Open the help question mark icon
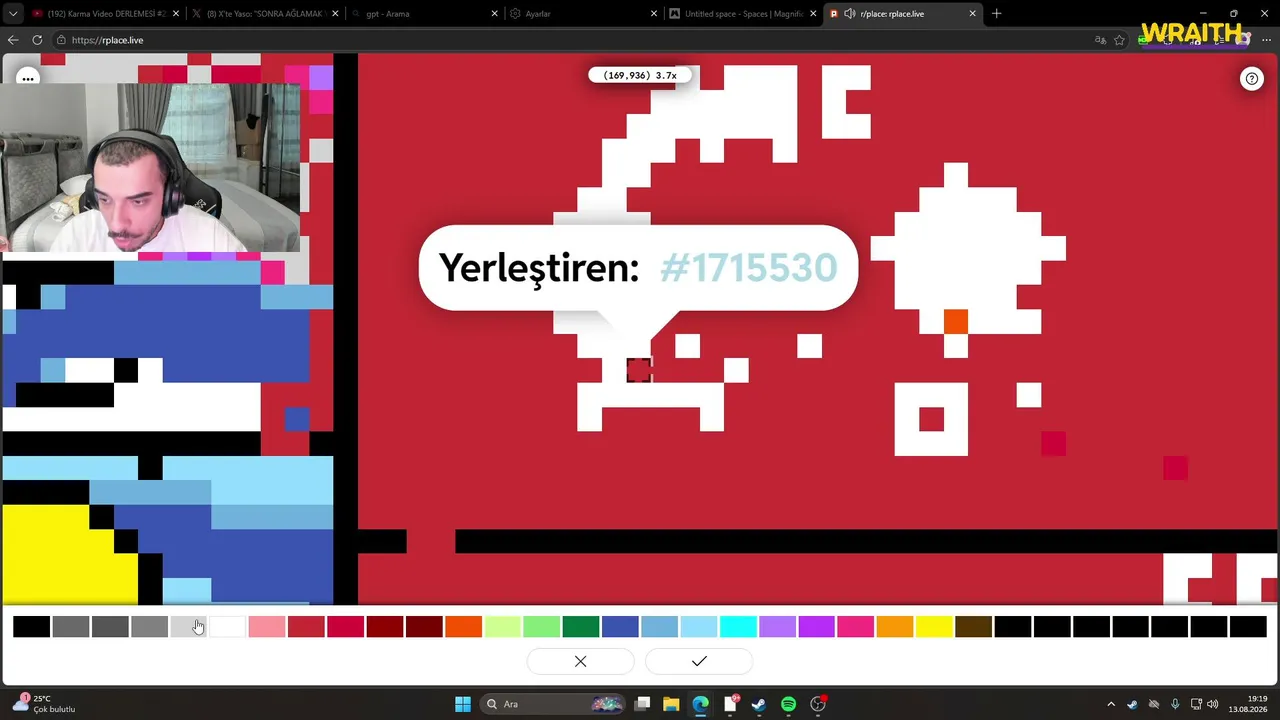The width and height of the screenshot is (1280, 720). (1252, 79)
